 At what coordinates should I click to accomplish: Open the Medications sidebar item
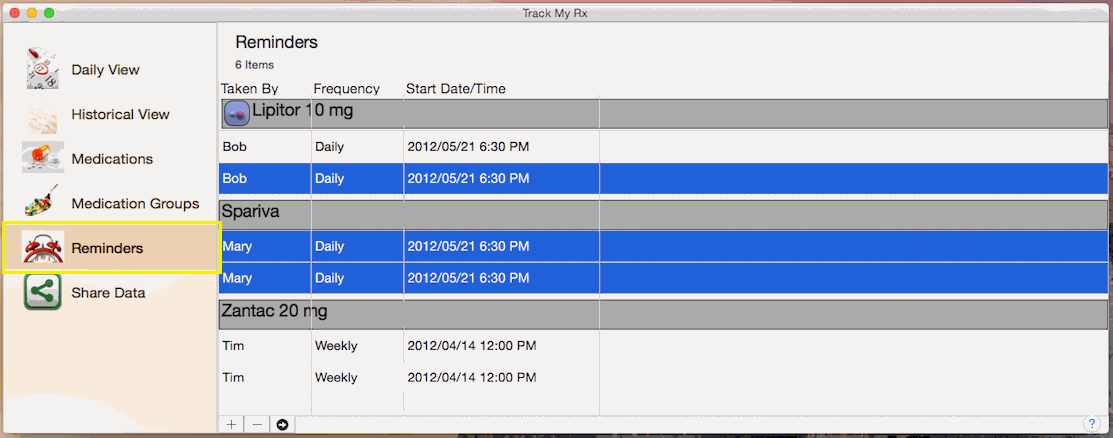click(112, 159)
